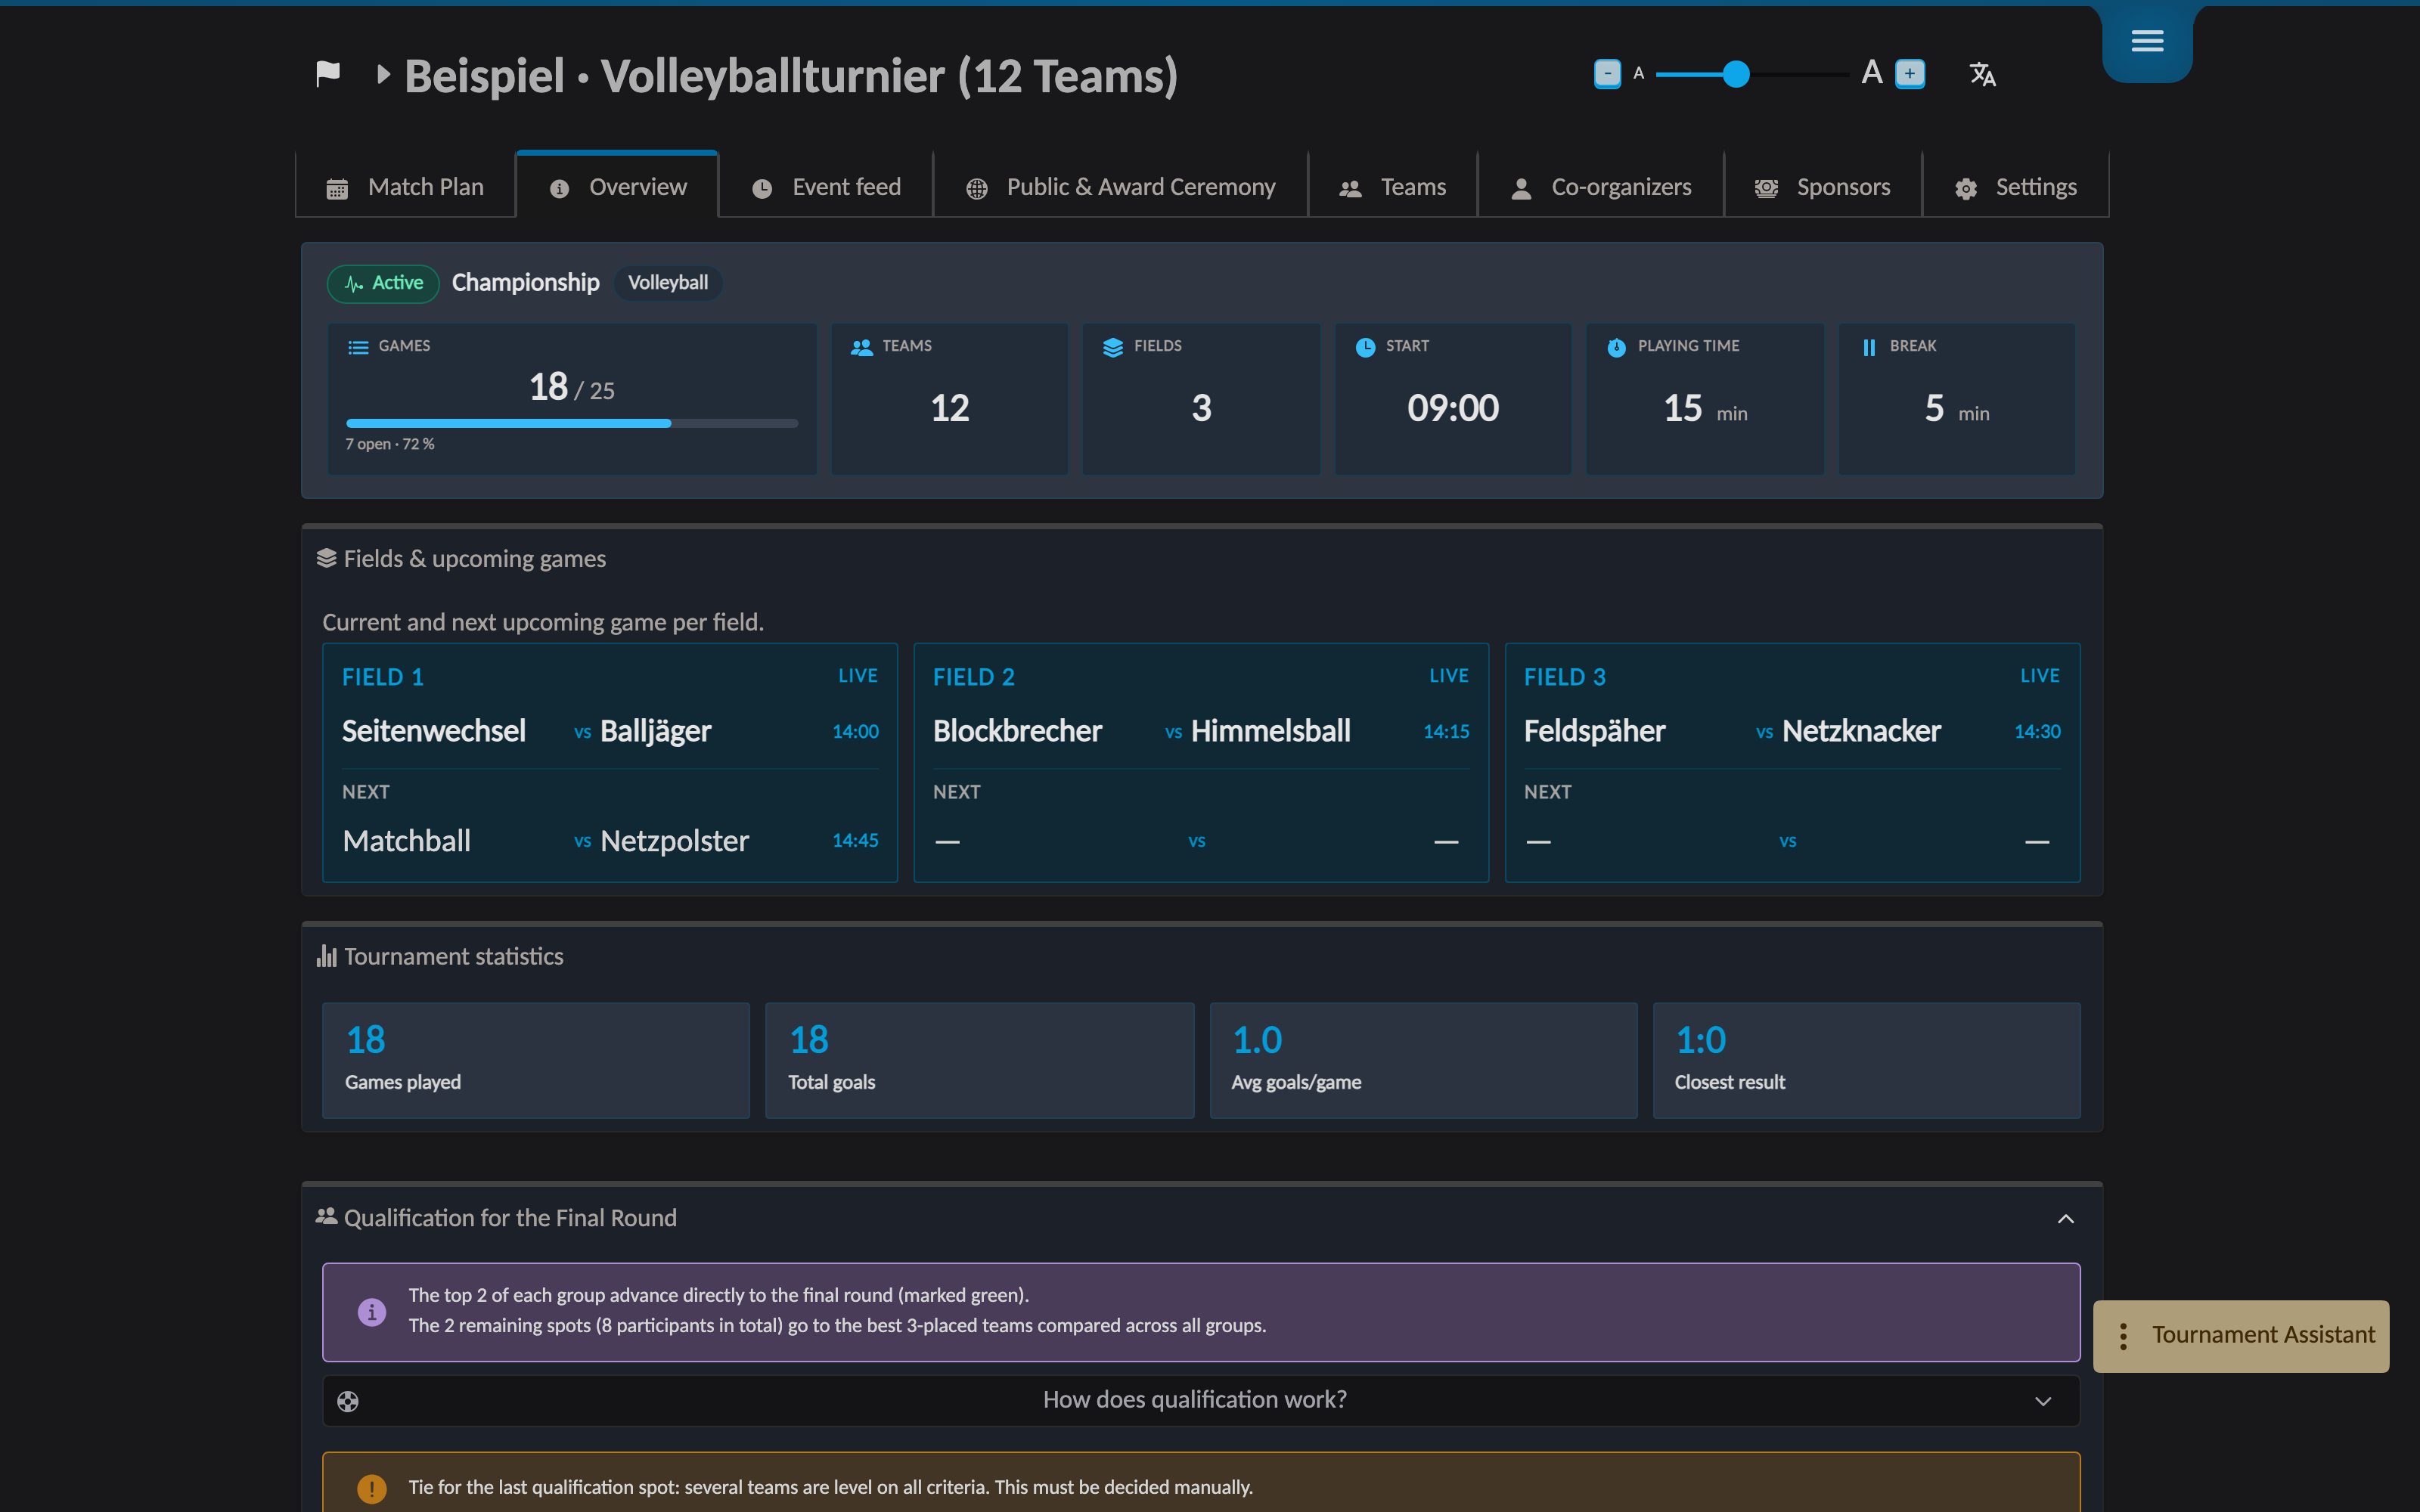Click the layers icon beside Fields & upcoming games
The width and height of the screenshot is (2420, 1512).
coord(326,558)
